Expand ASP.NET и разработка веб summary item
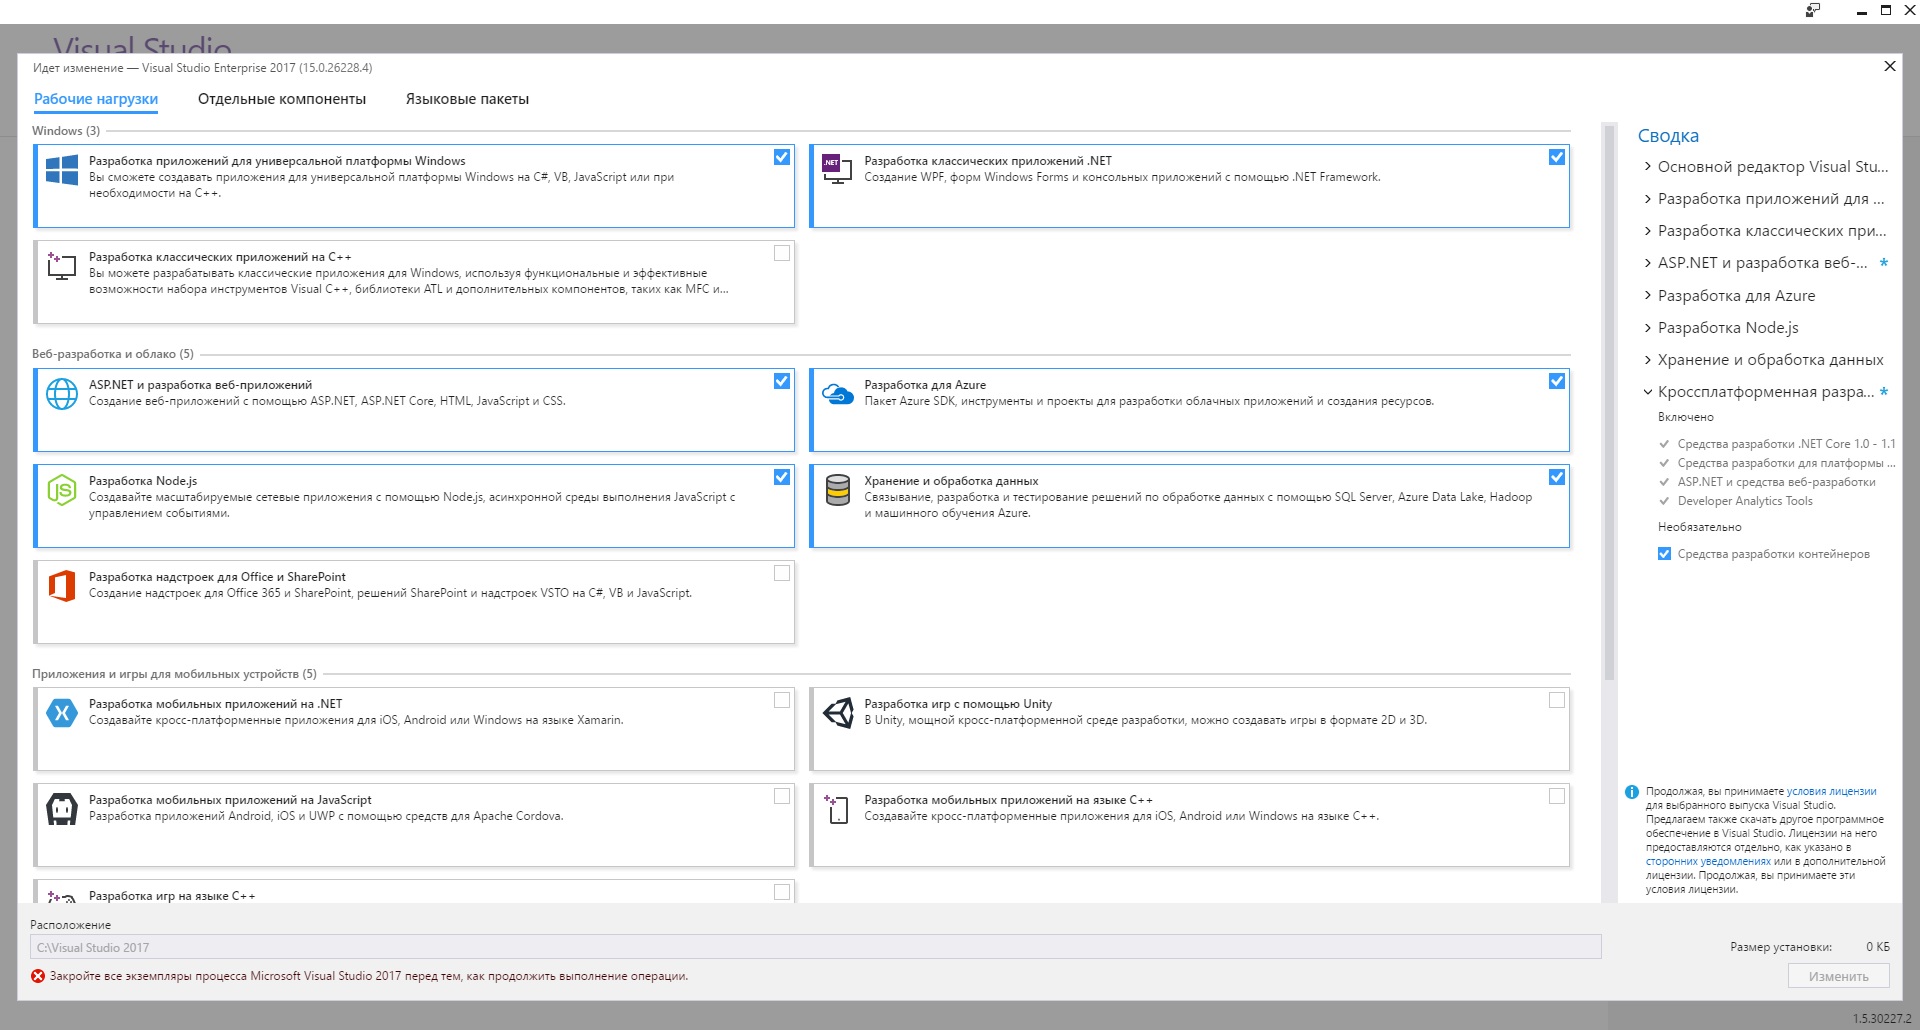The height and width of the screenshot is (1030, 1920). click(x=1648, y=263)
